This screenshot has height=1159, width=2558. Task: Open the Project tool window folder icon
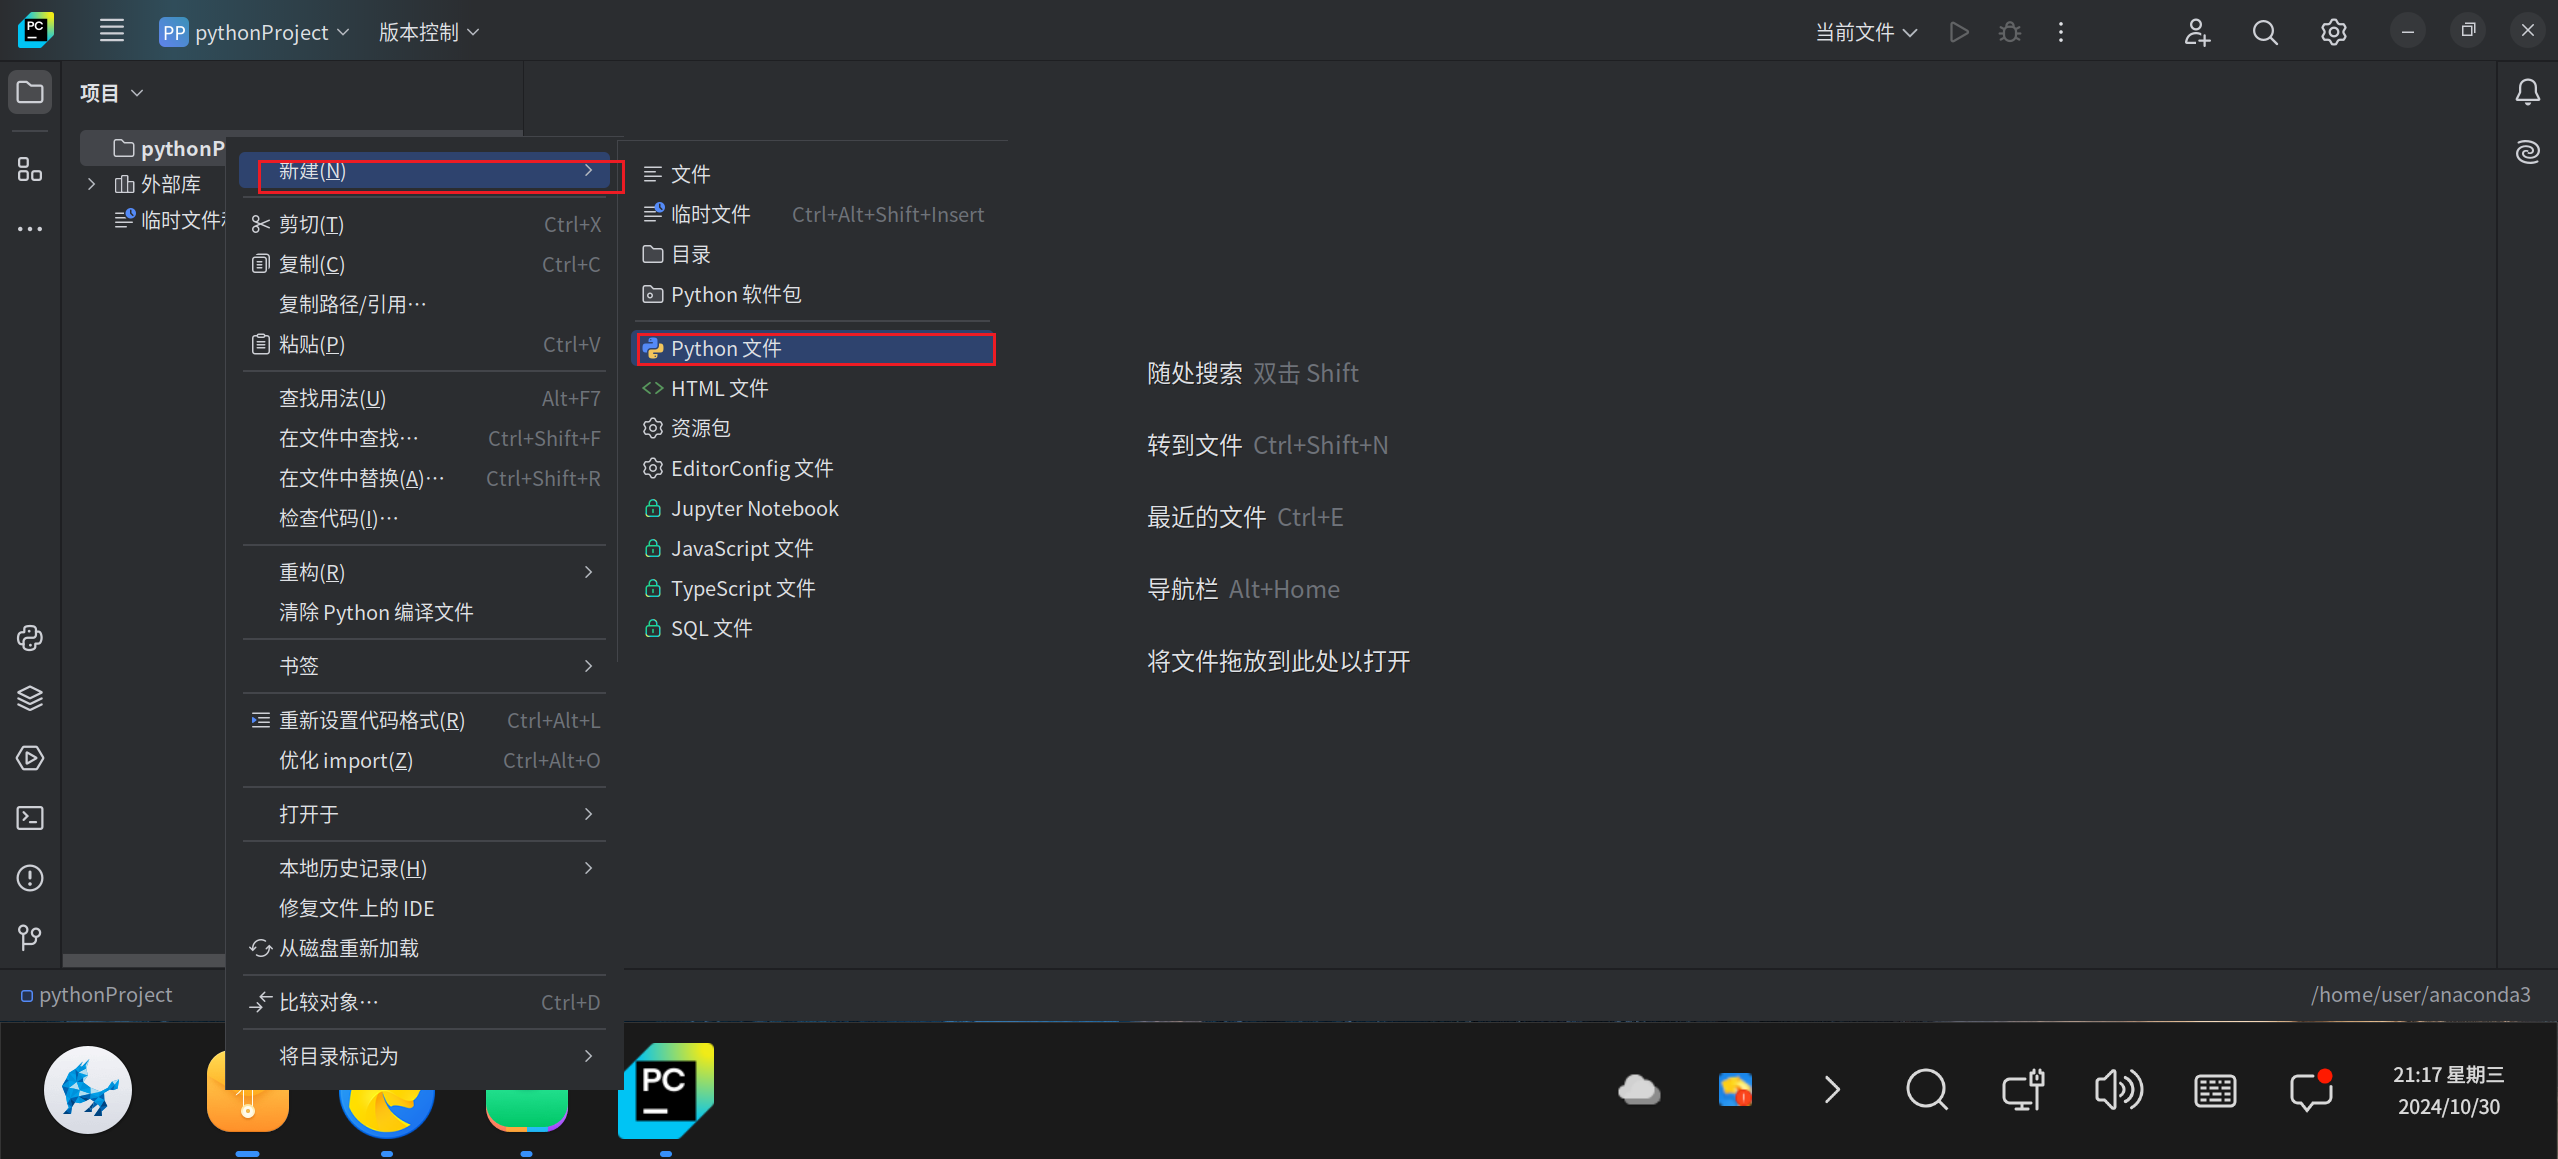tap(30, 92)
